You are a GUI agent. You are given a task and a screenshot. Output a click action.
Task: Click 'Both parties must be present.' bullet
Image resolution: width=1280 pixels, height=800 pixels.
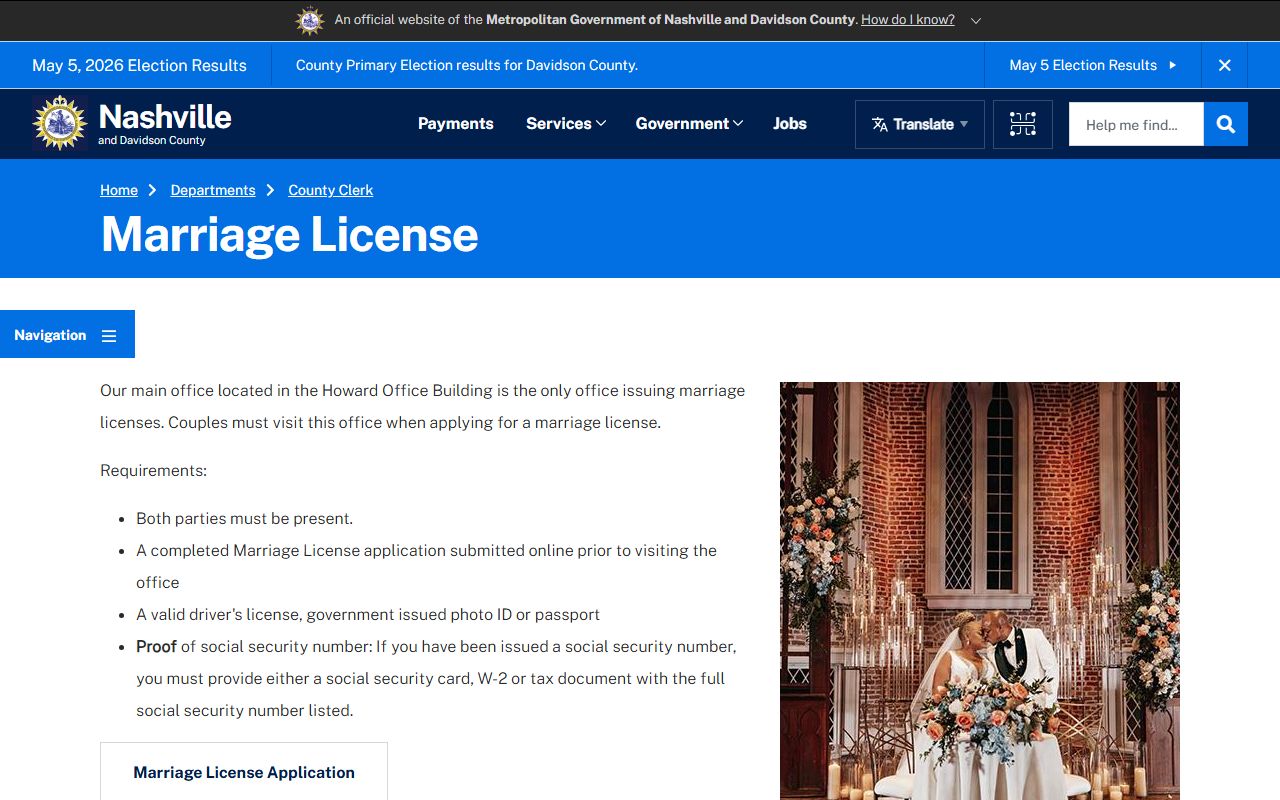click(245, 518)
